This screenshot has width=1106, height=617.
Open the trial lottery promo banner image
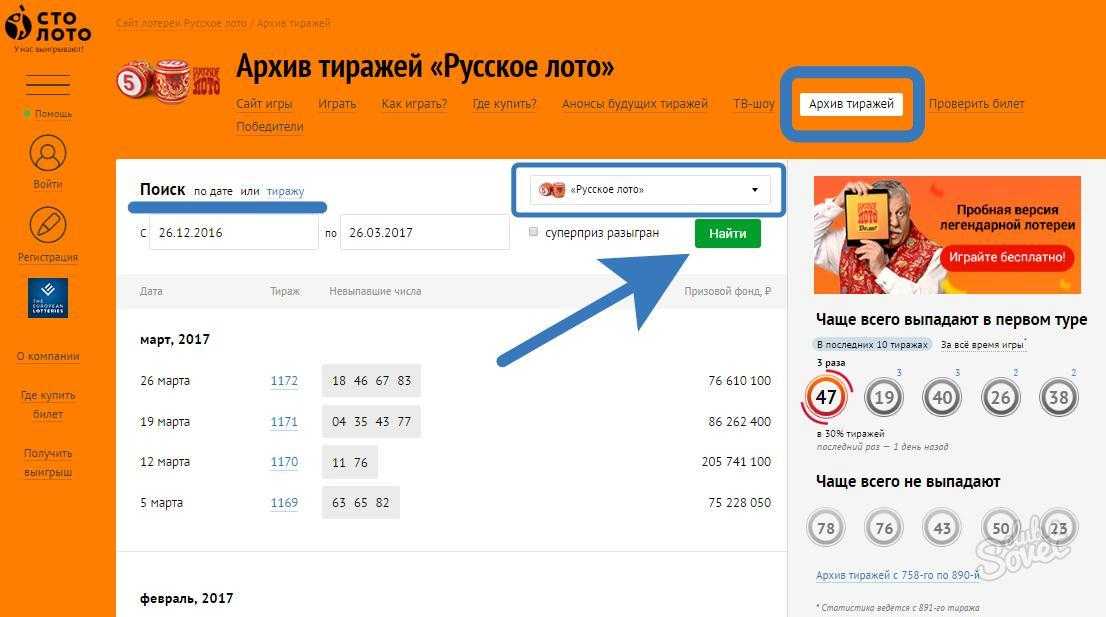coord(947,235)
